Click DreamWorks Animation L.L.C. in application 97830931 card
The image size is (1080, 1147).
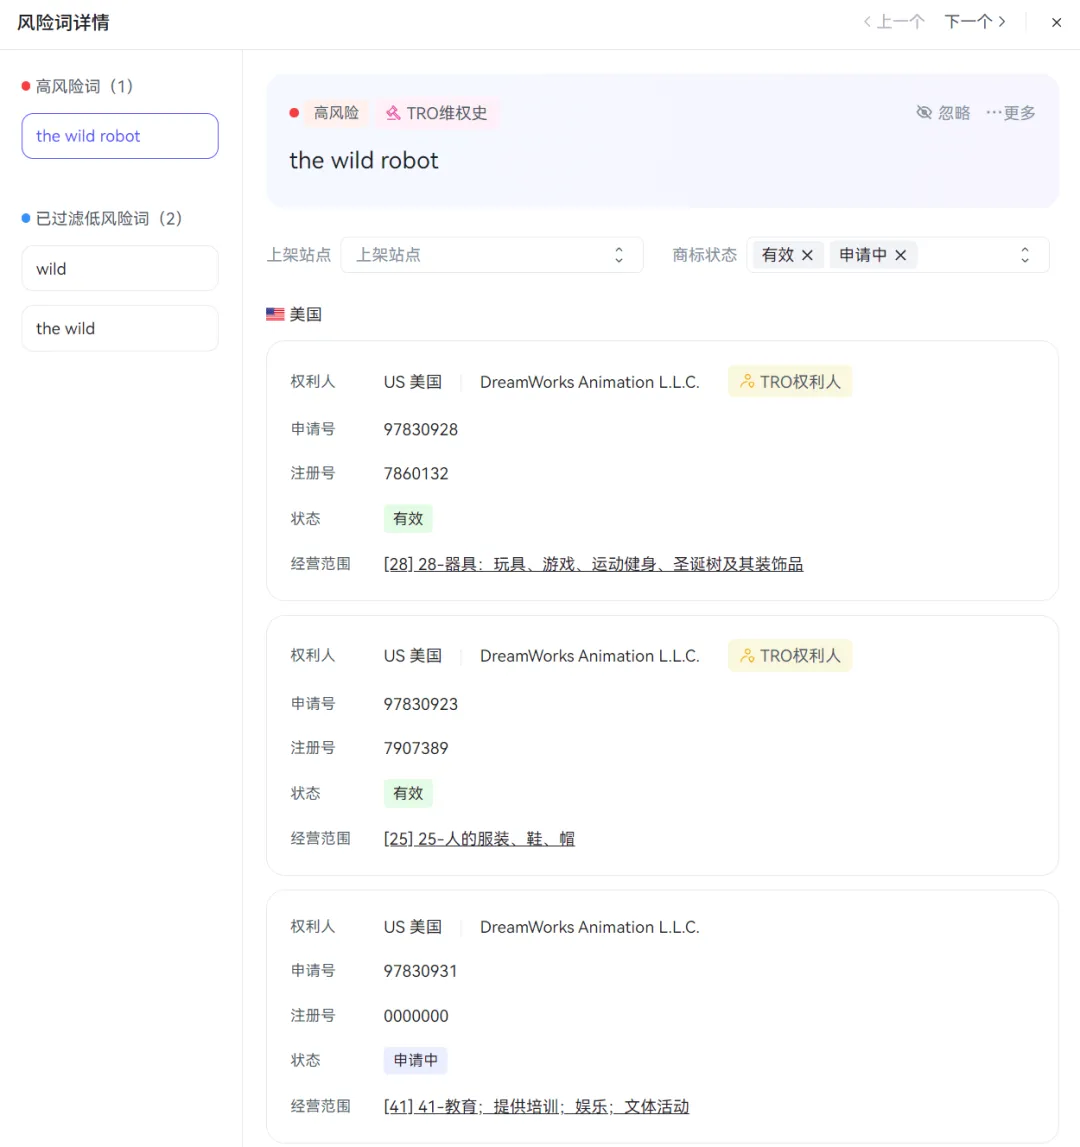coord(590,927)
